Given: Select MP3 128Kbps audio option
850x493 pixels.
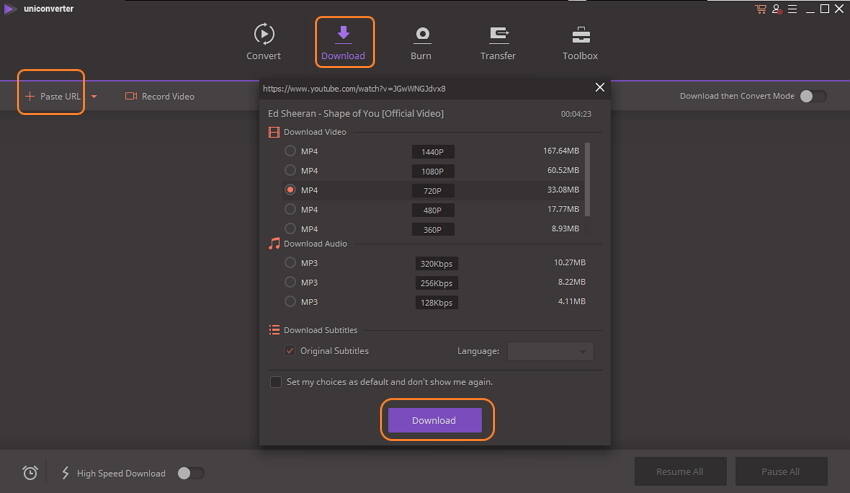Looking at the screenshot, I should tap(290, 302).
